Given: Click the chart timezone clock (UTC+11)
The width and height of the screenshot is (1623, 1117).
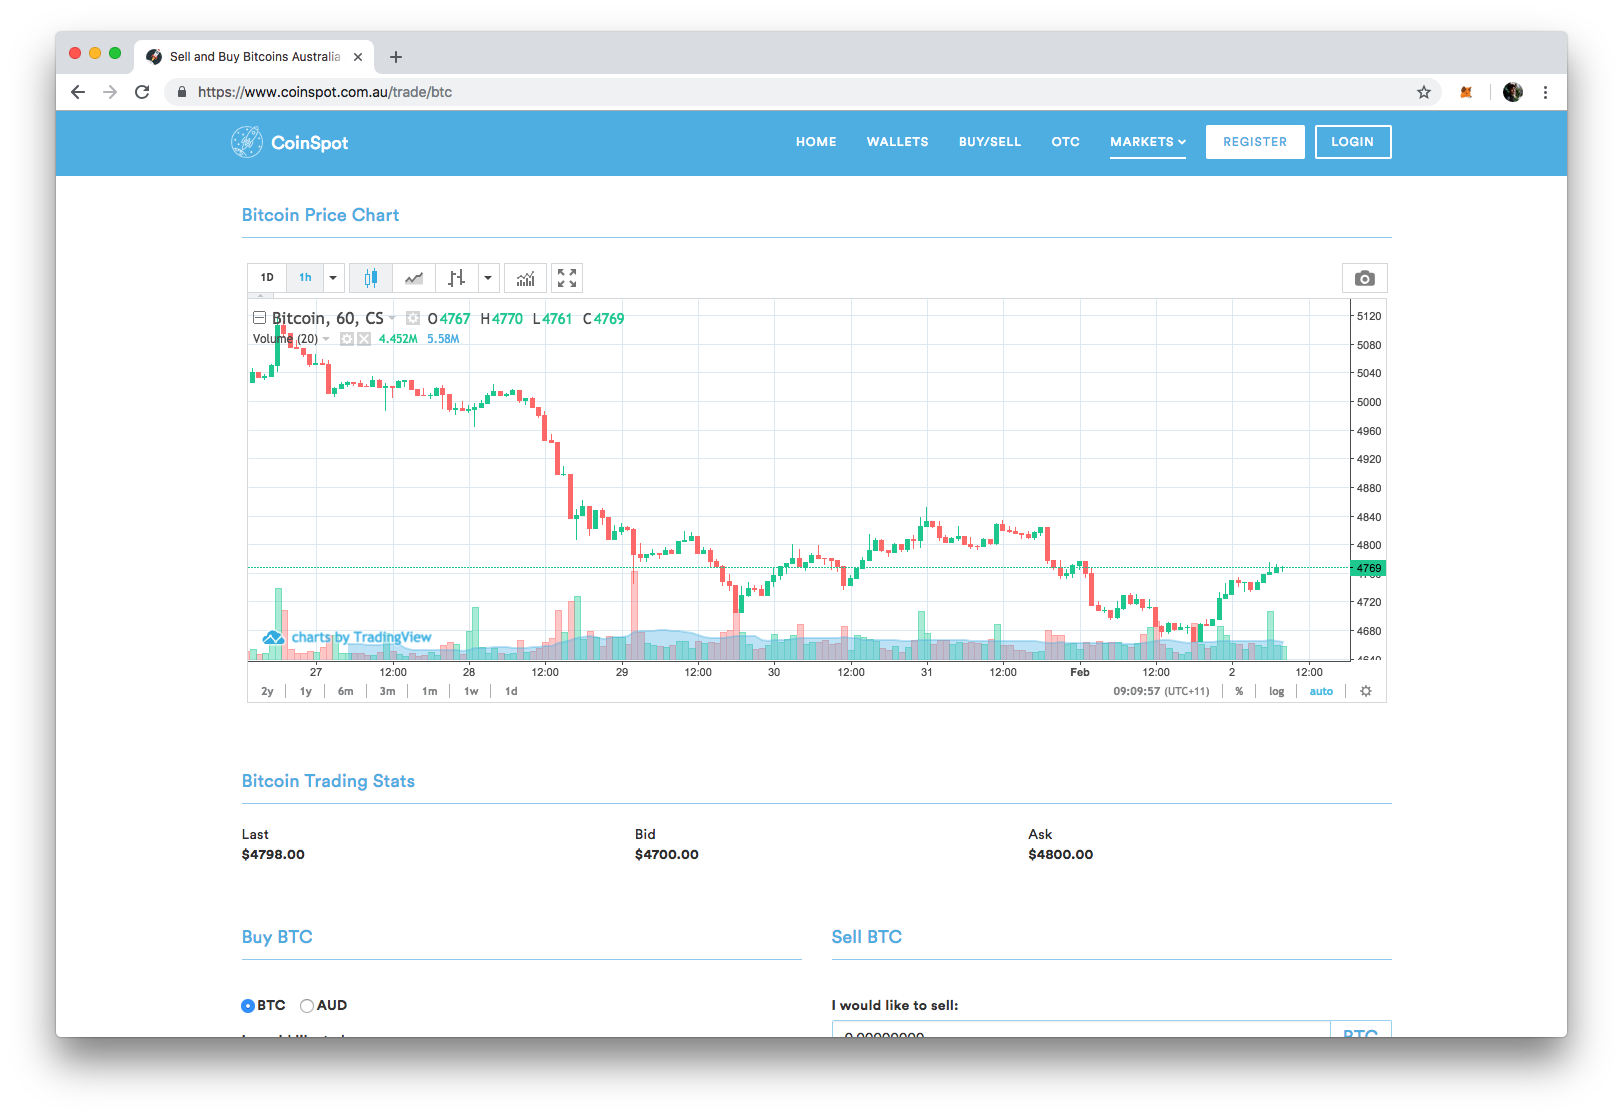Looking at the screenshot, I should (x=1161, y=691).
